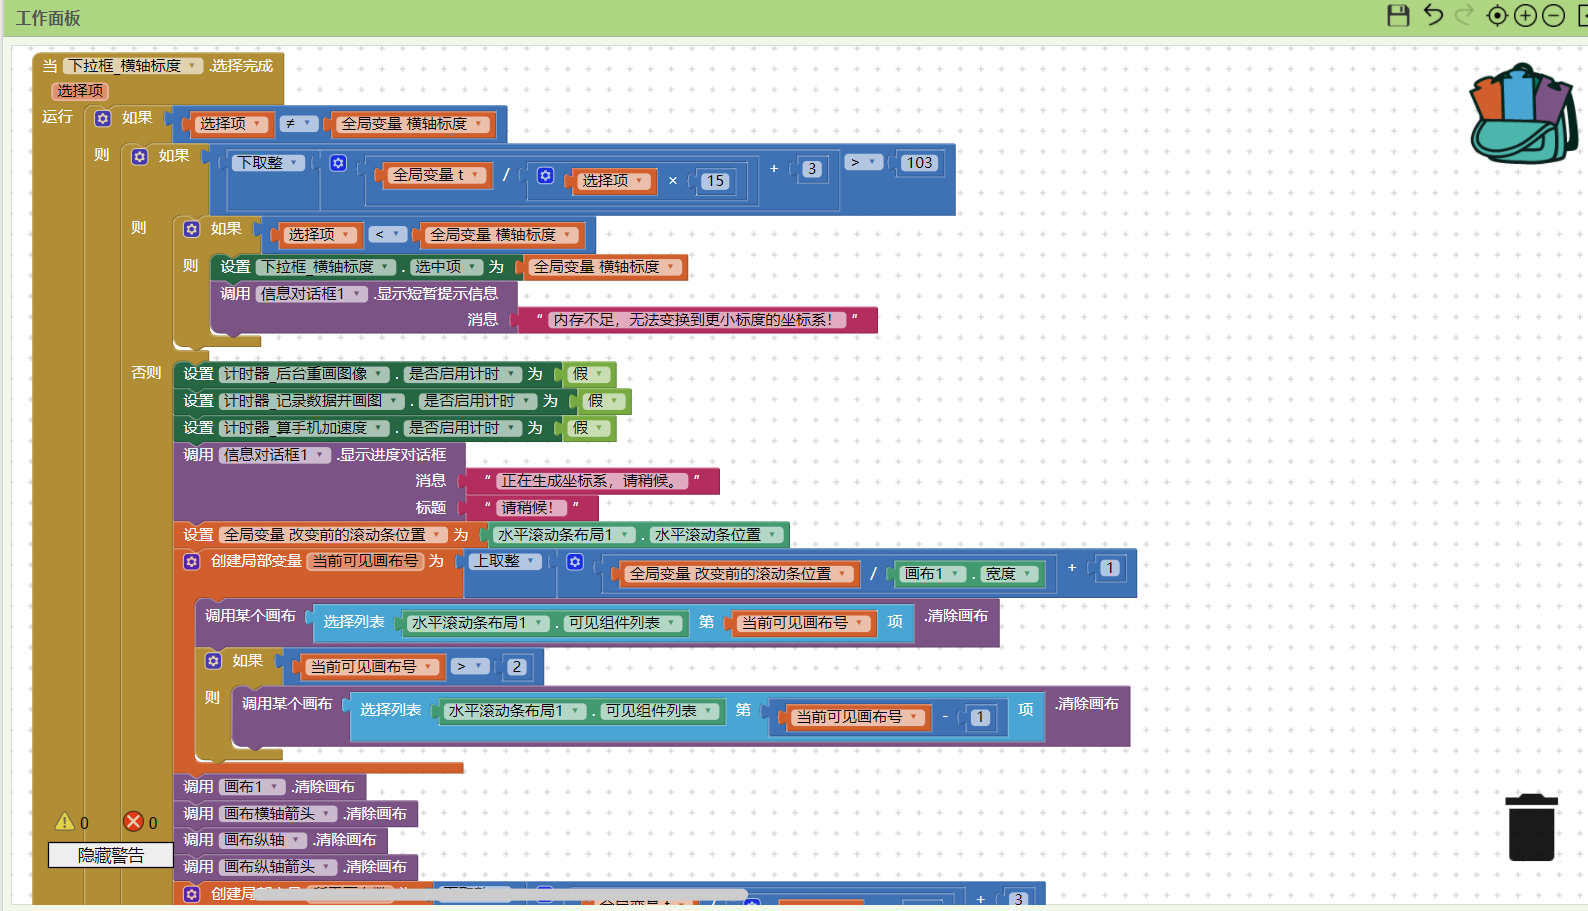The width and height of the screenshot is (1588, 911).
Task: Click the gear icon on the outermost 如果 block
Action: tap(103, 119)
